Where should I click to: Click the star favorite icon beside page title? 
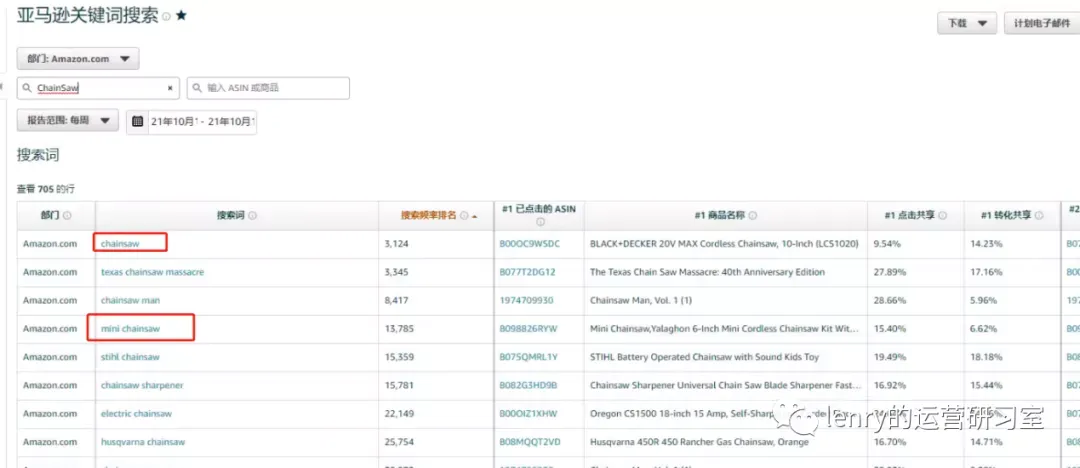[181, 16]
